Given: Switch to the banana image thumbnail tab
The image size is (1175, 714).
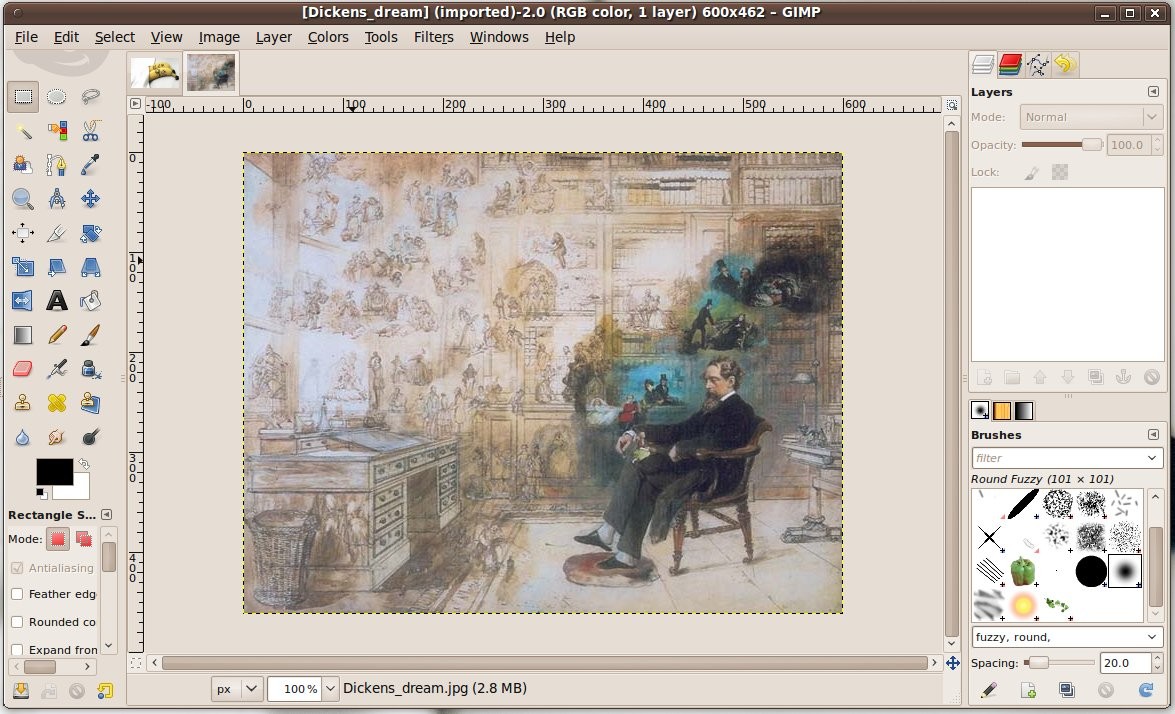Looking at the screenshot, I should (155, 73).
